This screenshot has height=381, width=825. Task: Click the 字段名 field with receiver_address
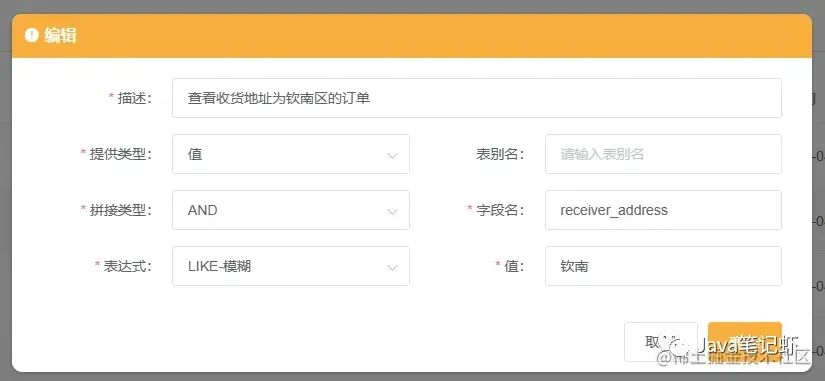click(663, 210)
